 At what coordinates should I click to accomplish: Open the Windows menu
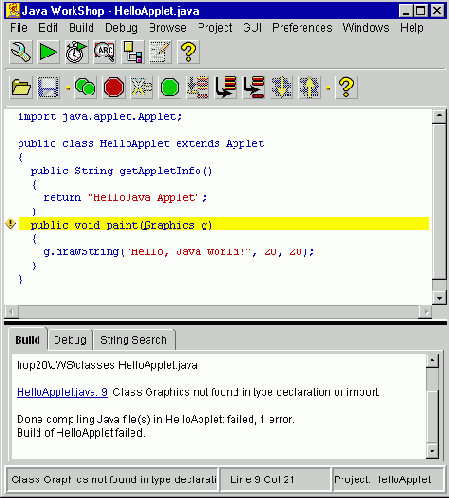click(x=366, y=28)
